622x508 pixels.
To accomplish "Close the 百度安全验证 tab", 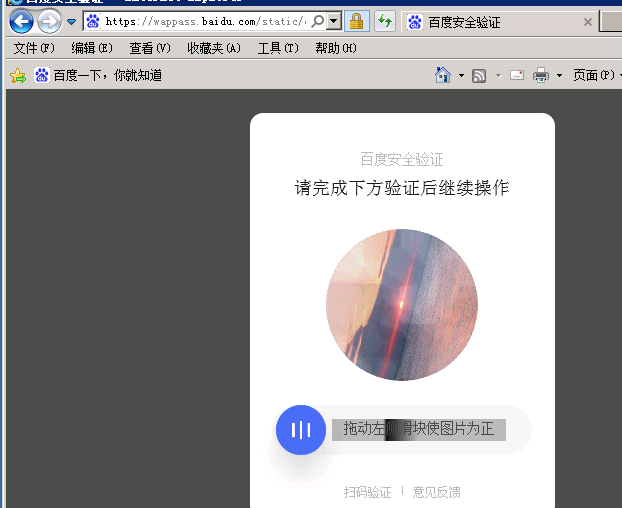I will click(x=587, y=22).
